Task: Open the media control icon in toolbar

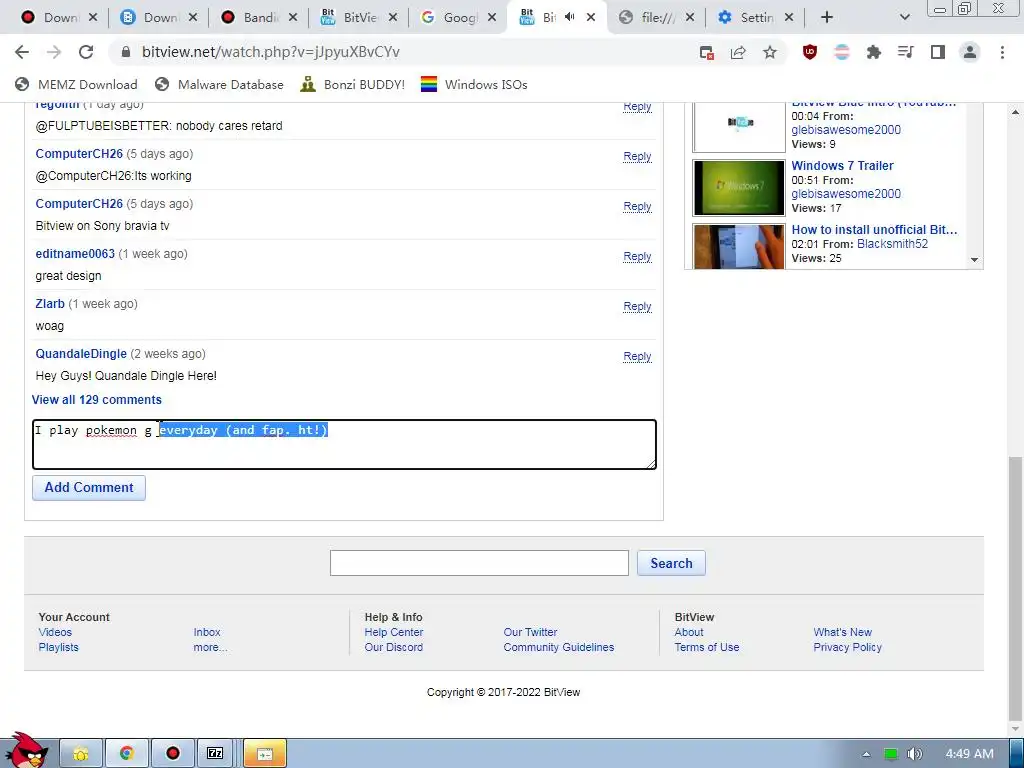Action: [x=906, y=52]
